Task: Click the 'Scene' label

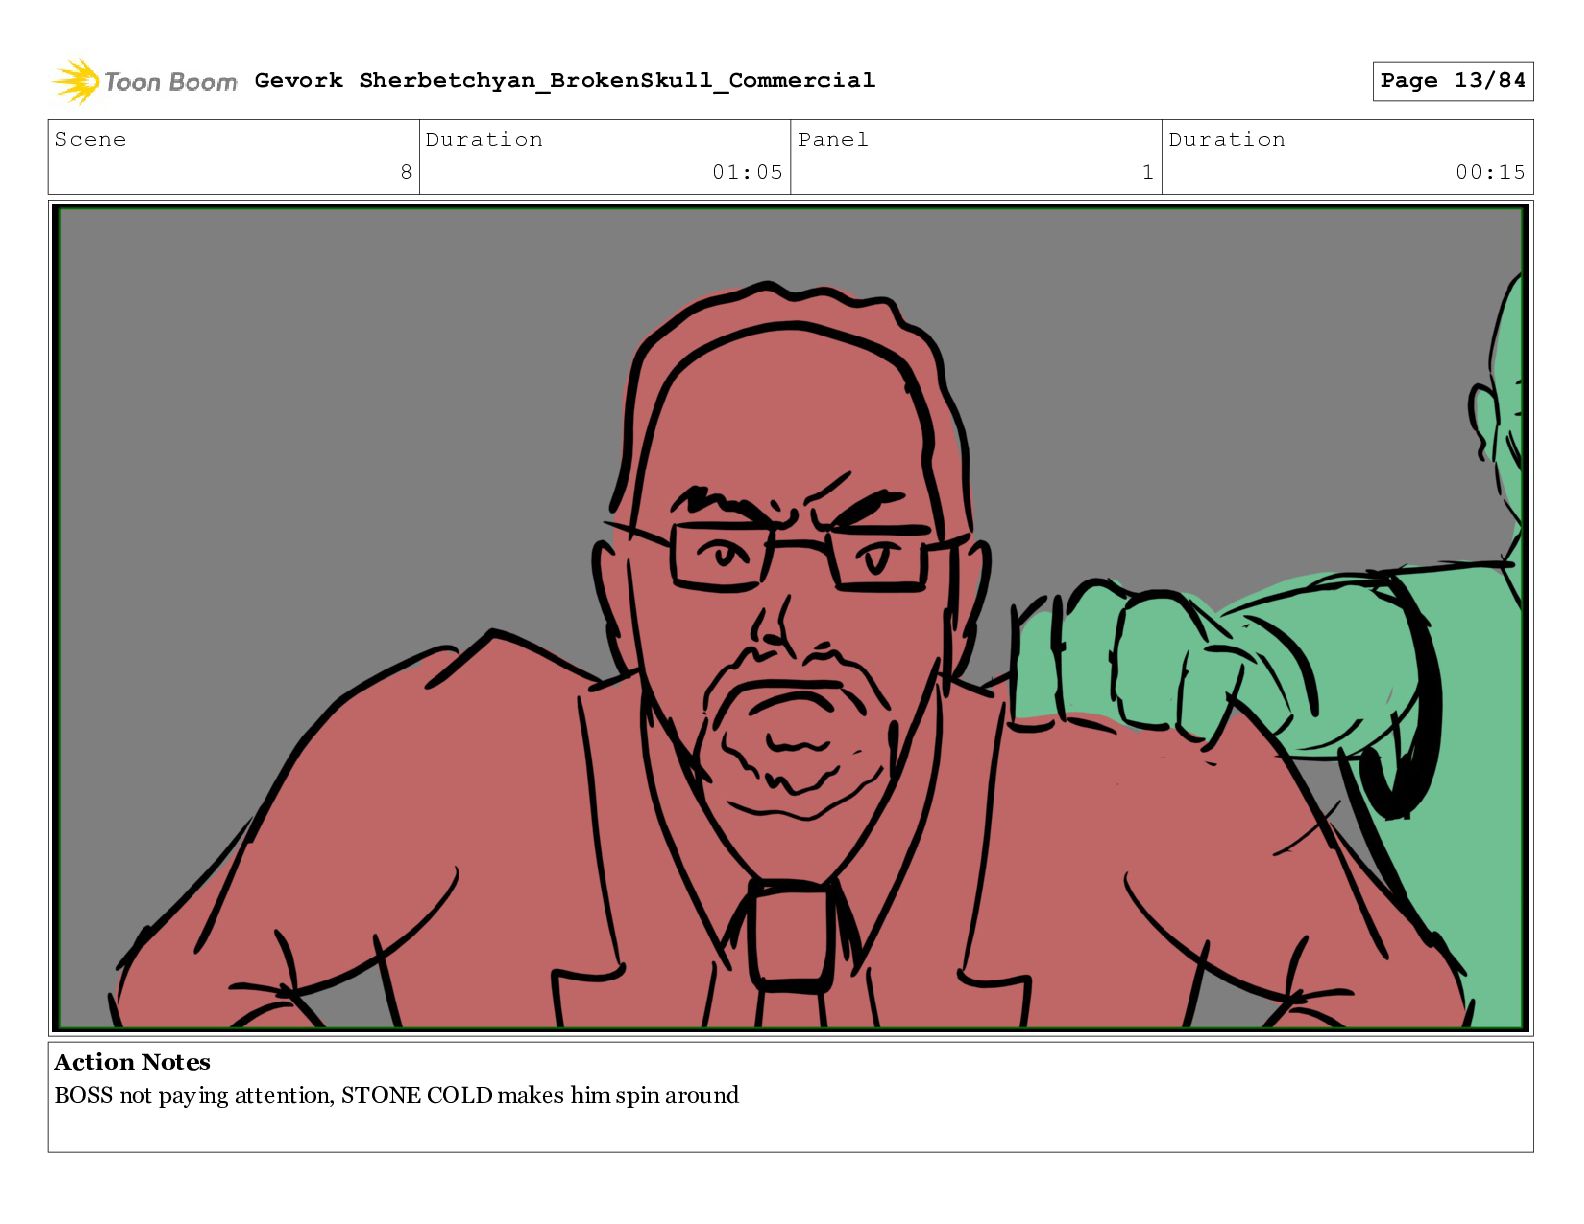Action: (90, 139)
